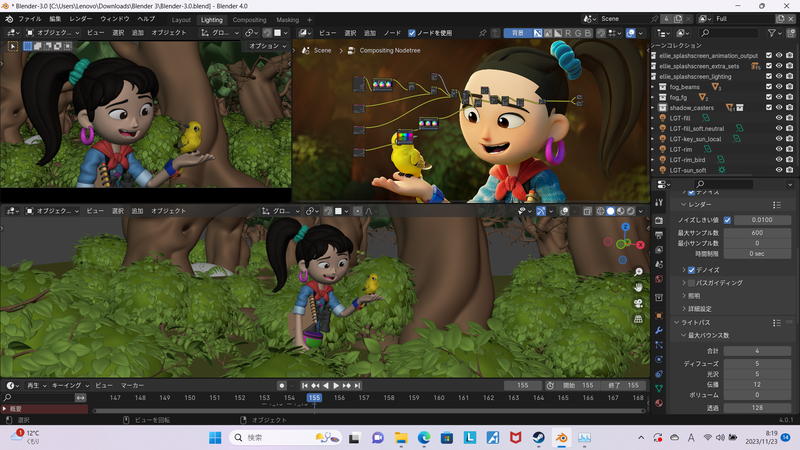Toggle proportional editing in lower viewport

click(x=358, y=211)
